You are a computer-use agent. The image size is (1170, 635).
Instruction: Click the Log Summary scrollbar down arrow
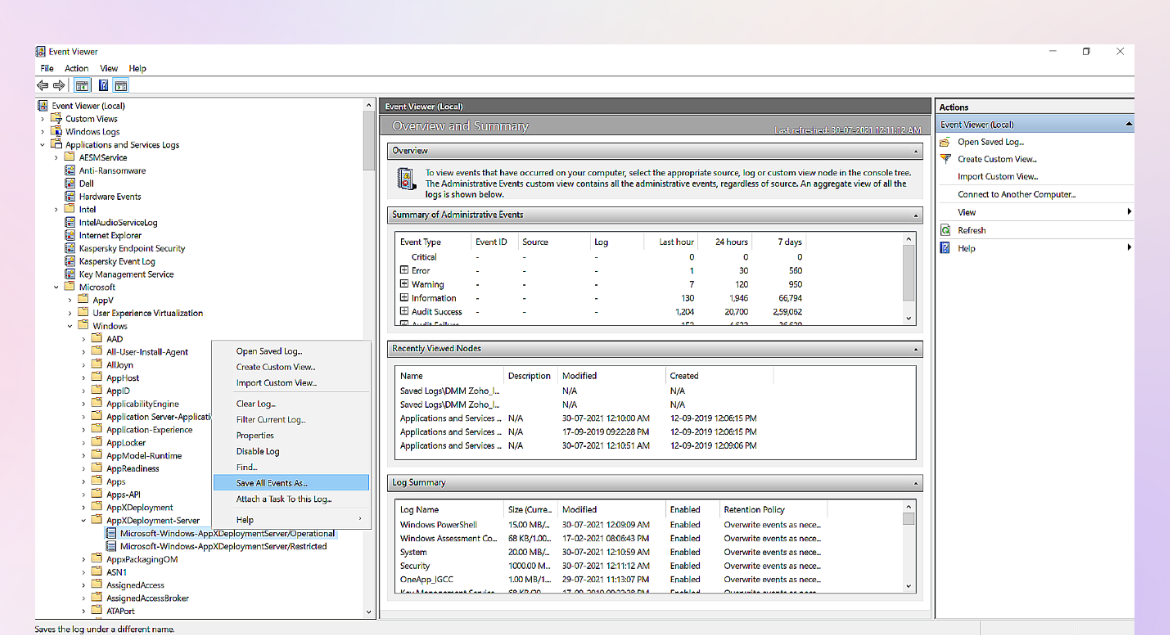click(x=909, y=586)
